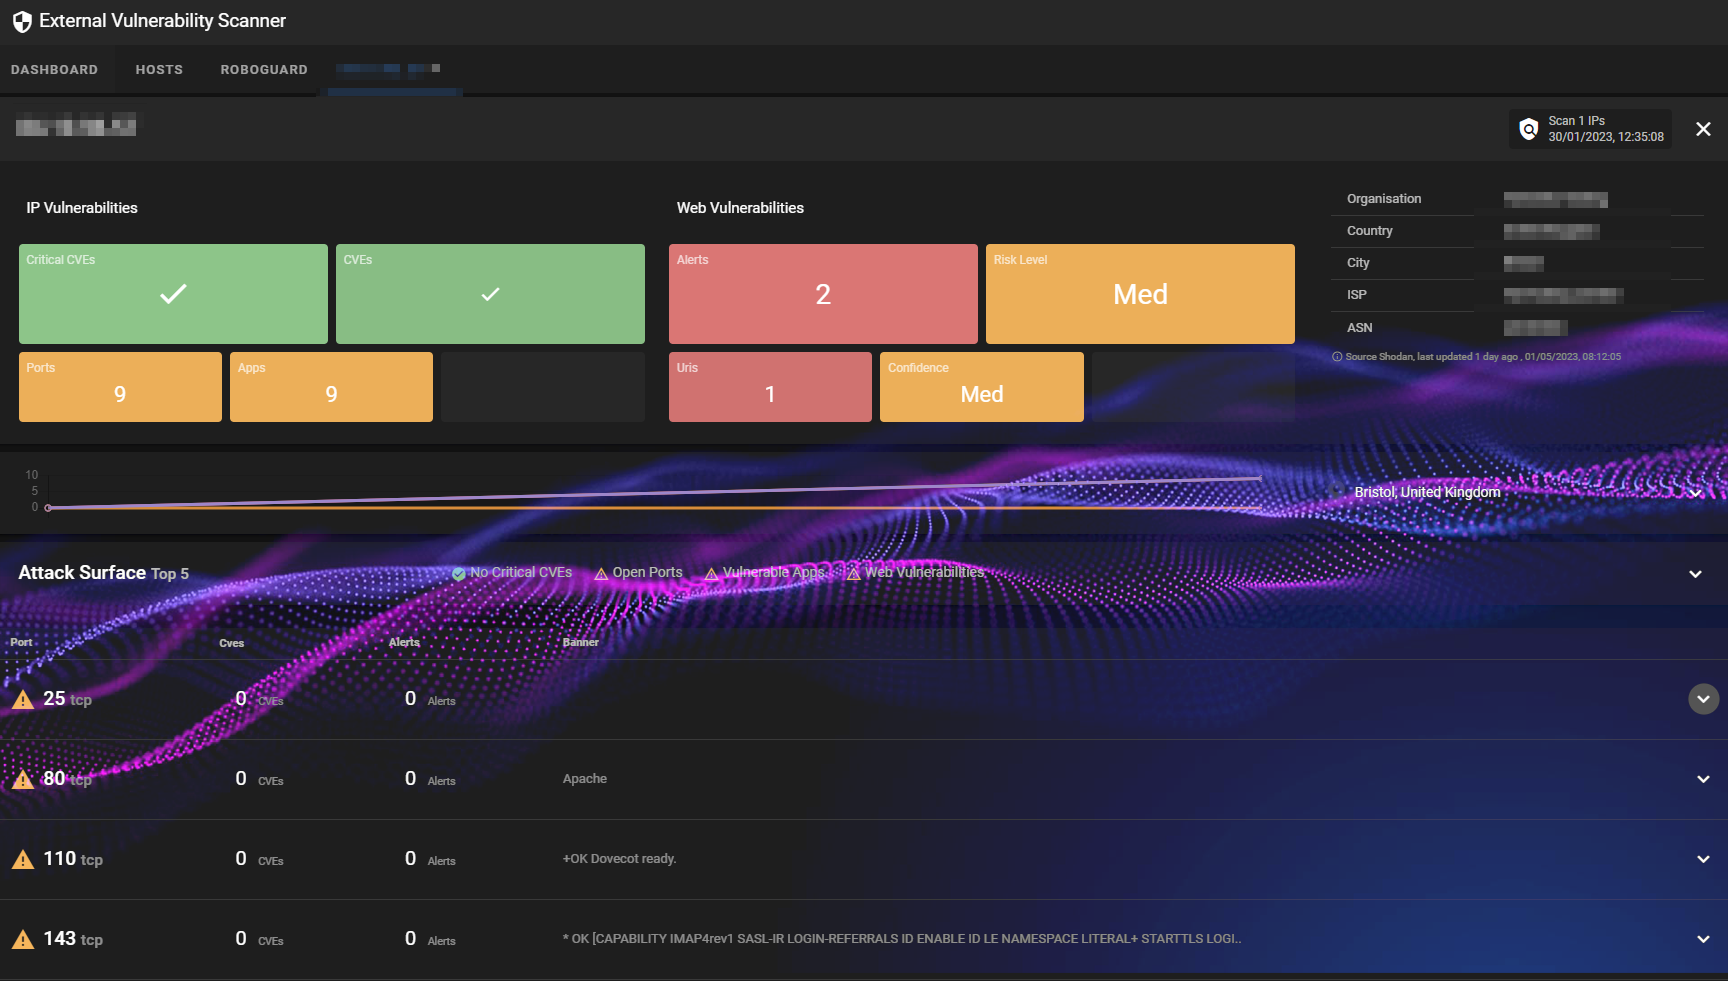The width and height of the screenshot is (1728, 981).
Task: Click the warning triangle for port 80
Action: 23,780
